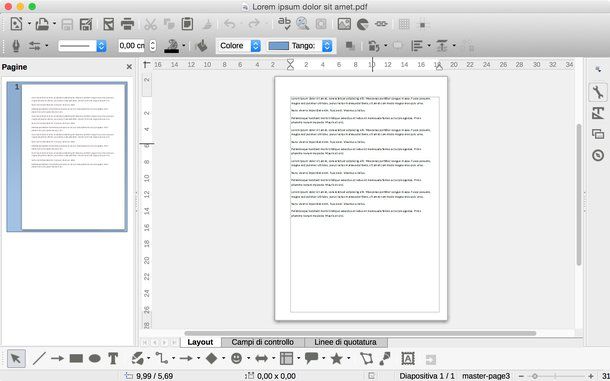610x381 pixels.
Task: Open the arrow style dropdown
Action: (x=47, y=46)
